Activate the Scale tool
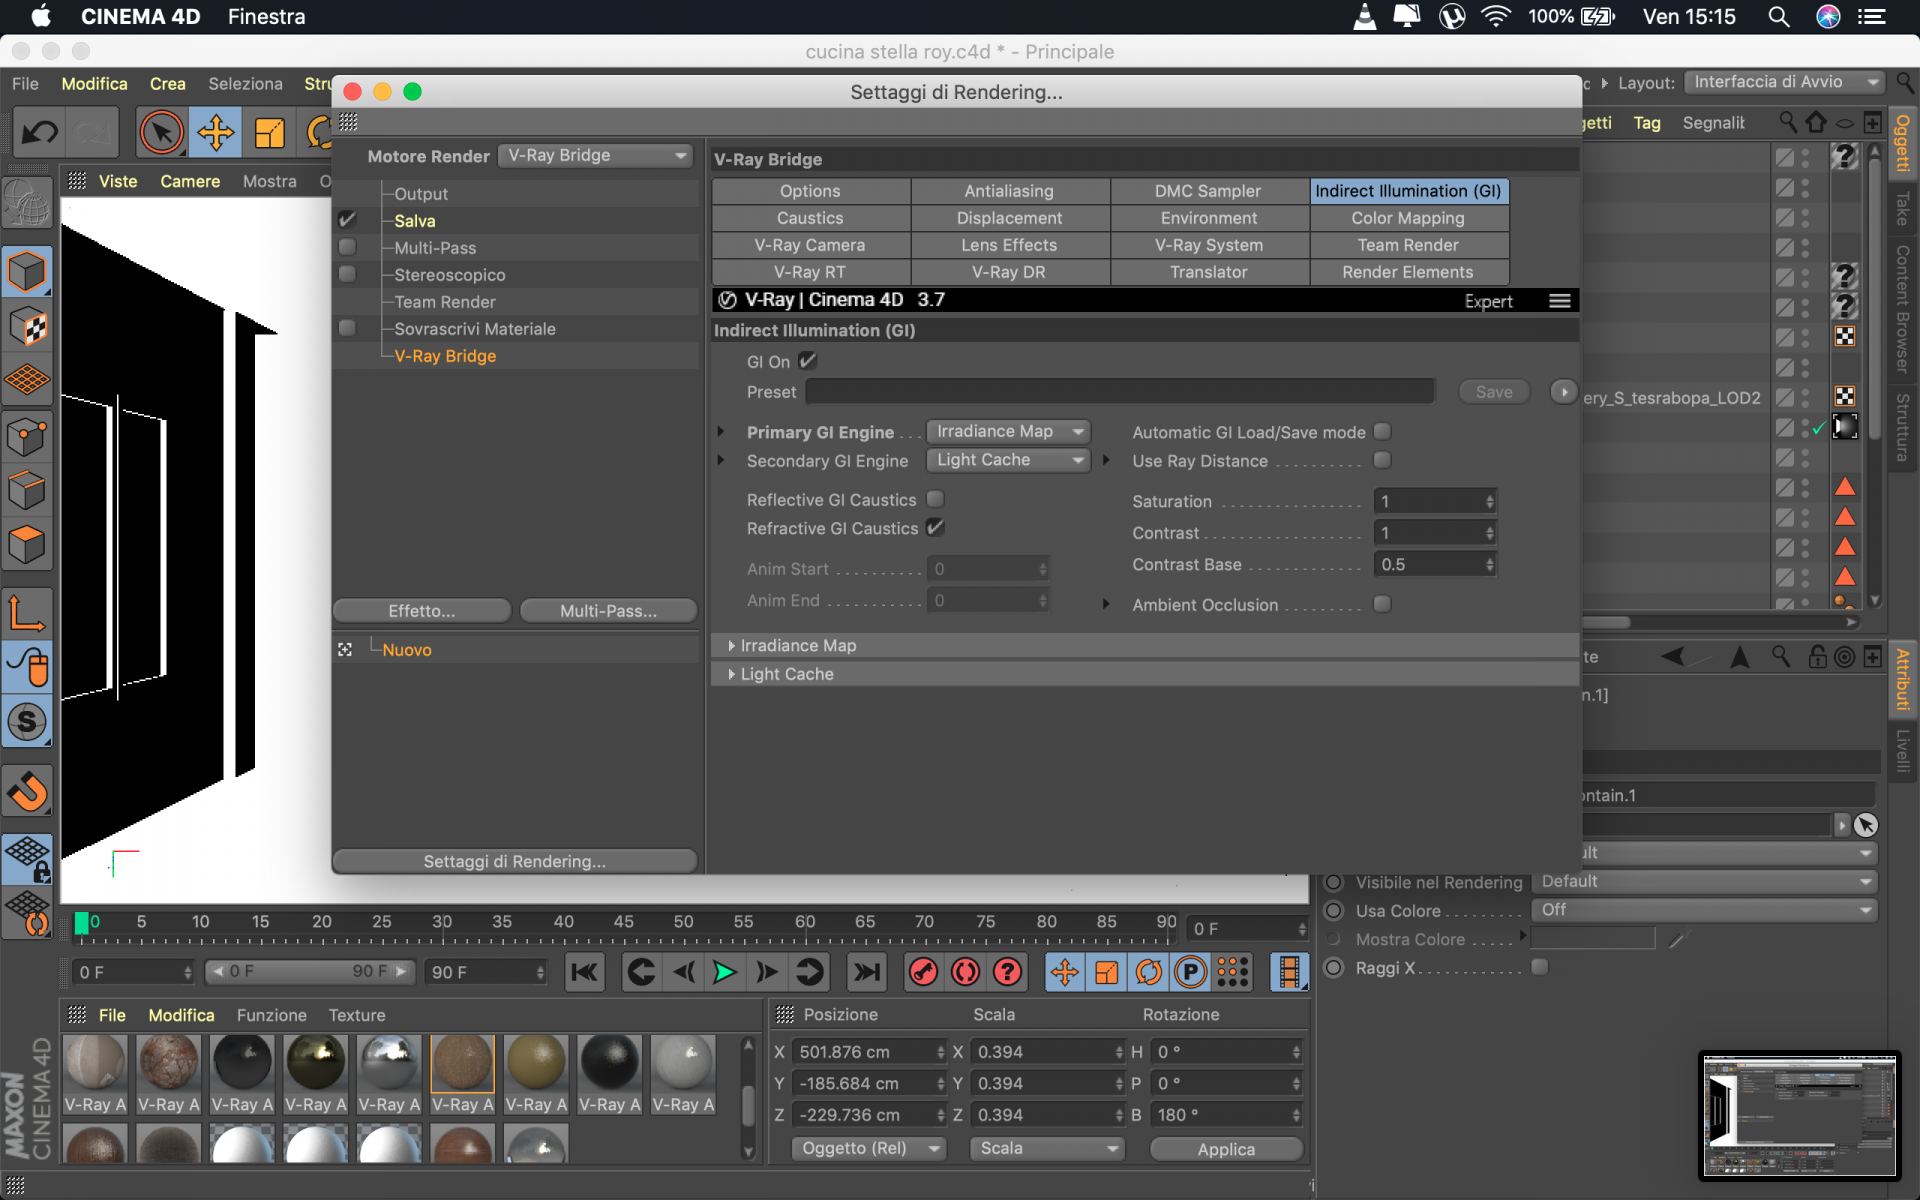The width and height of the screenshot is (1920, 1200). 269,132
